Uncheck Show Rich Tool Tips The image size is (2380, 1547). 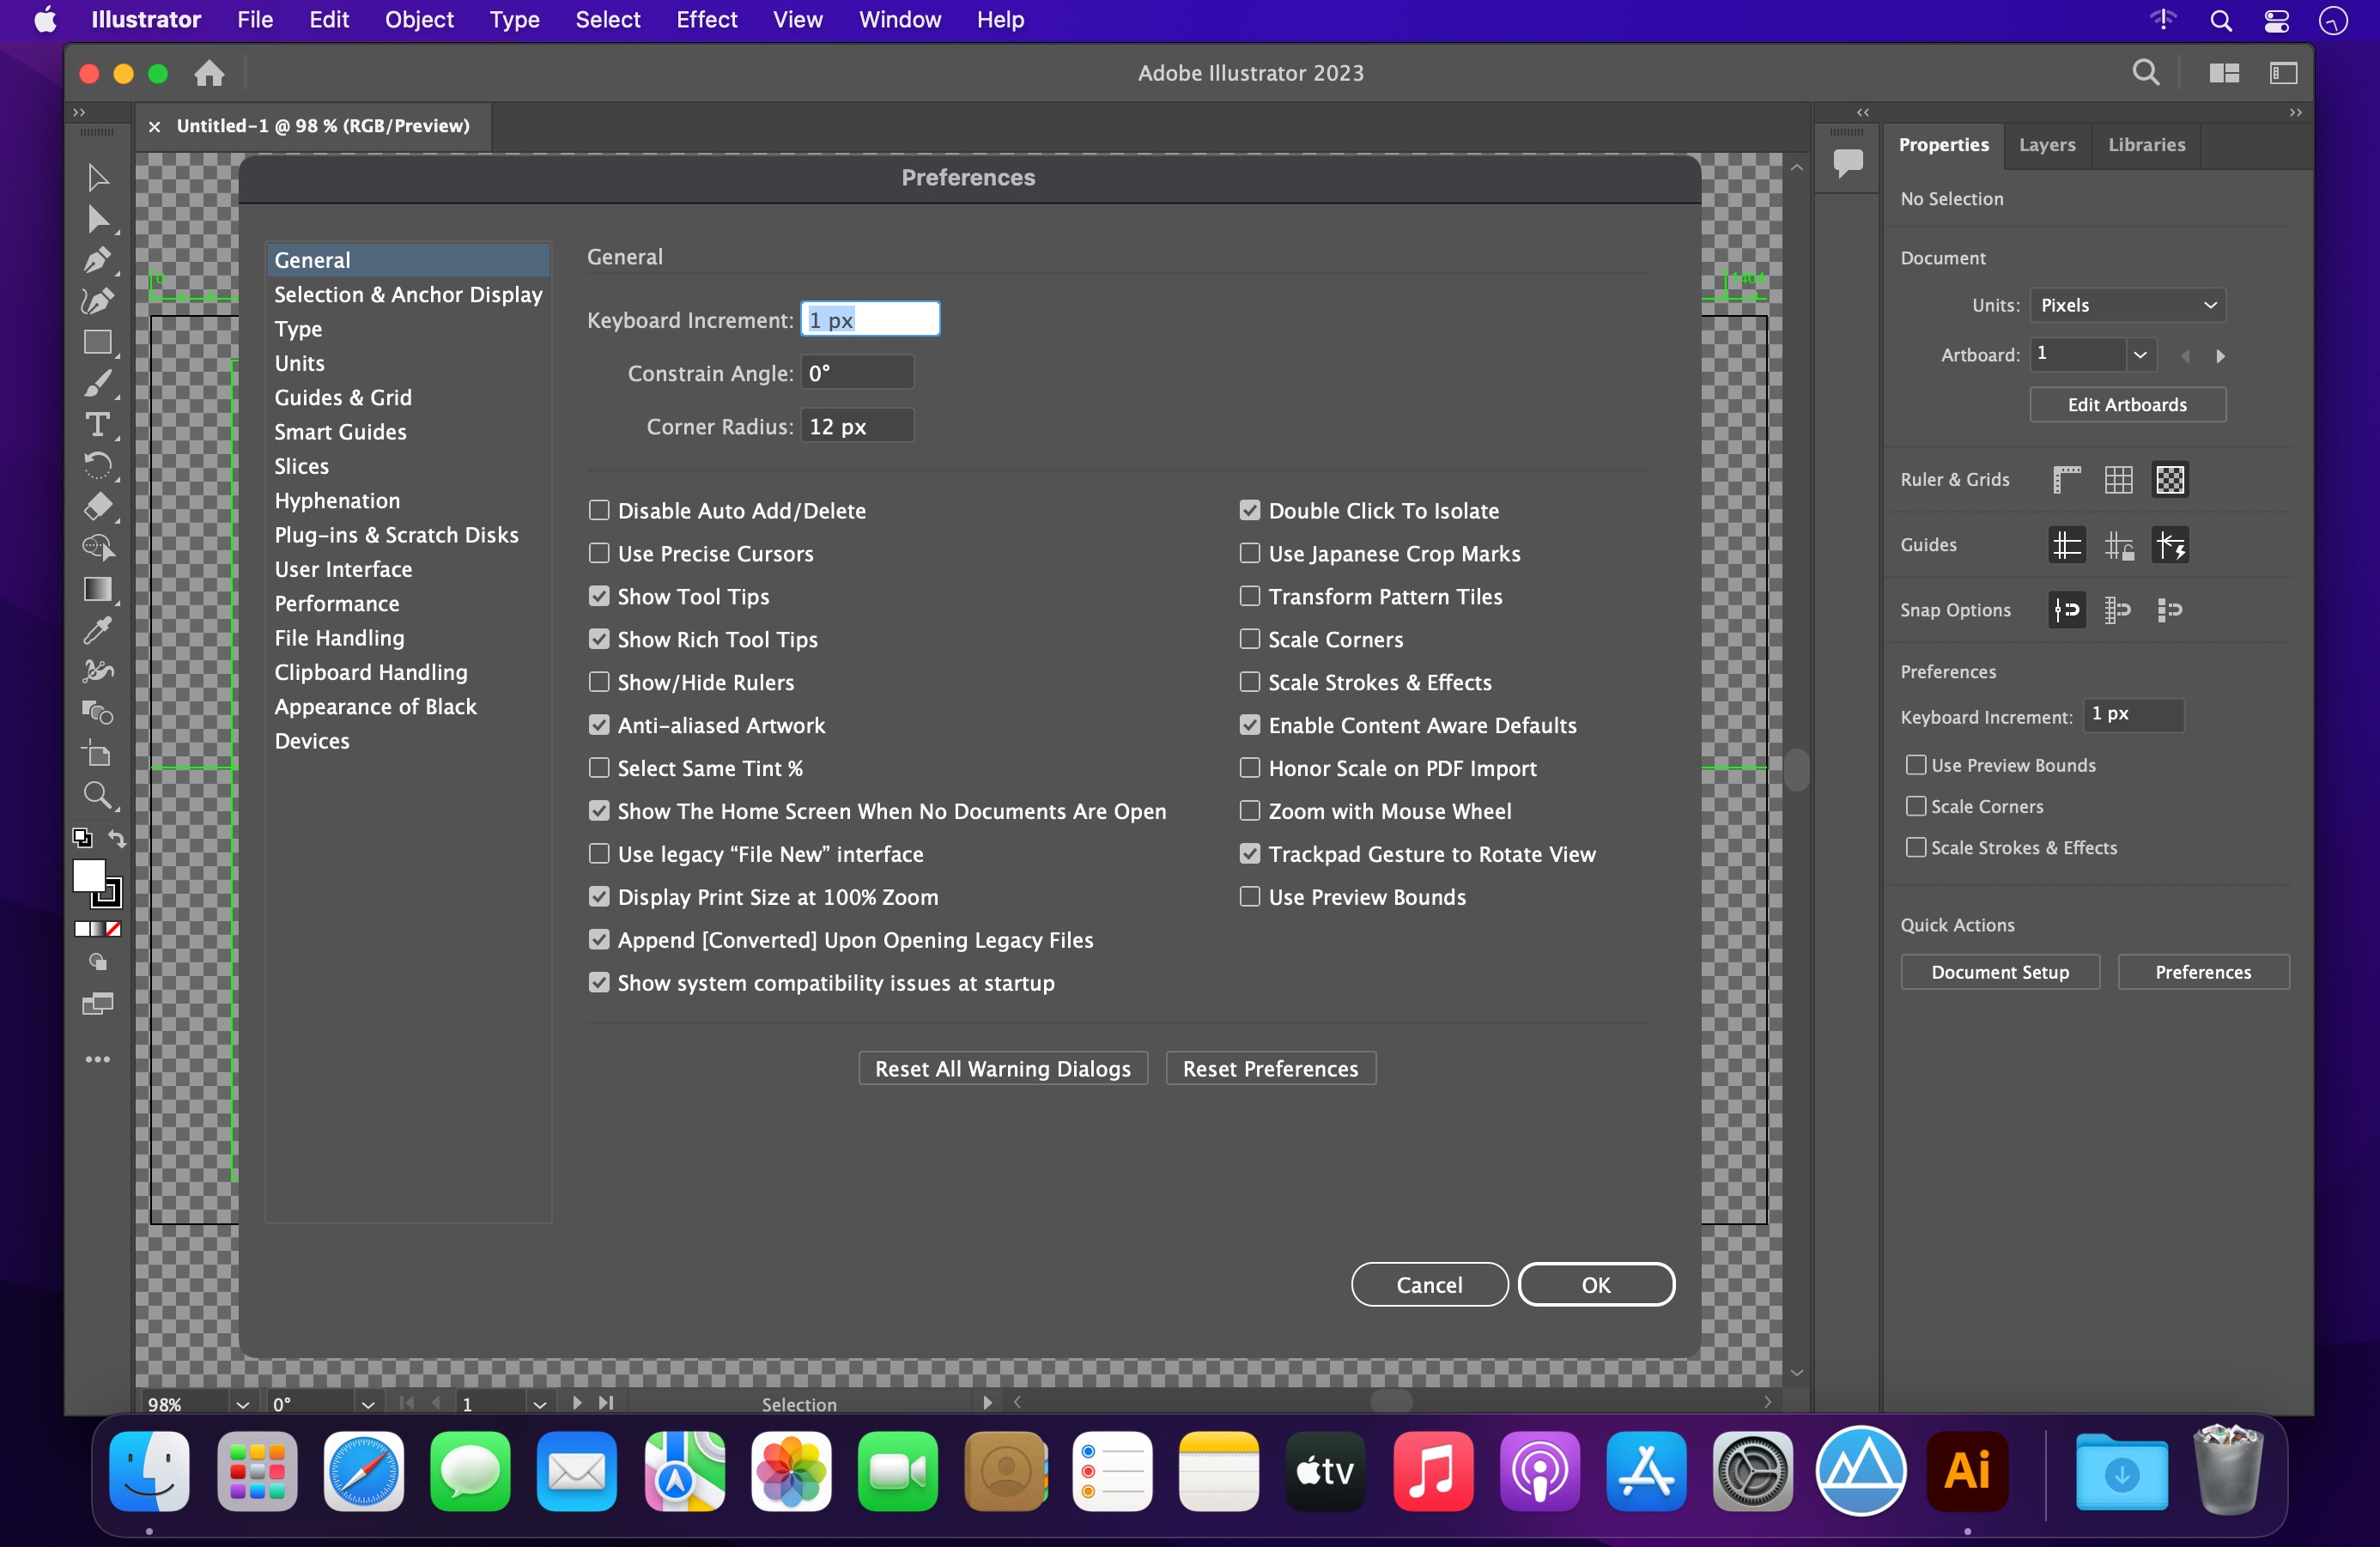pyautogui.click(x=599, y=639)
